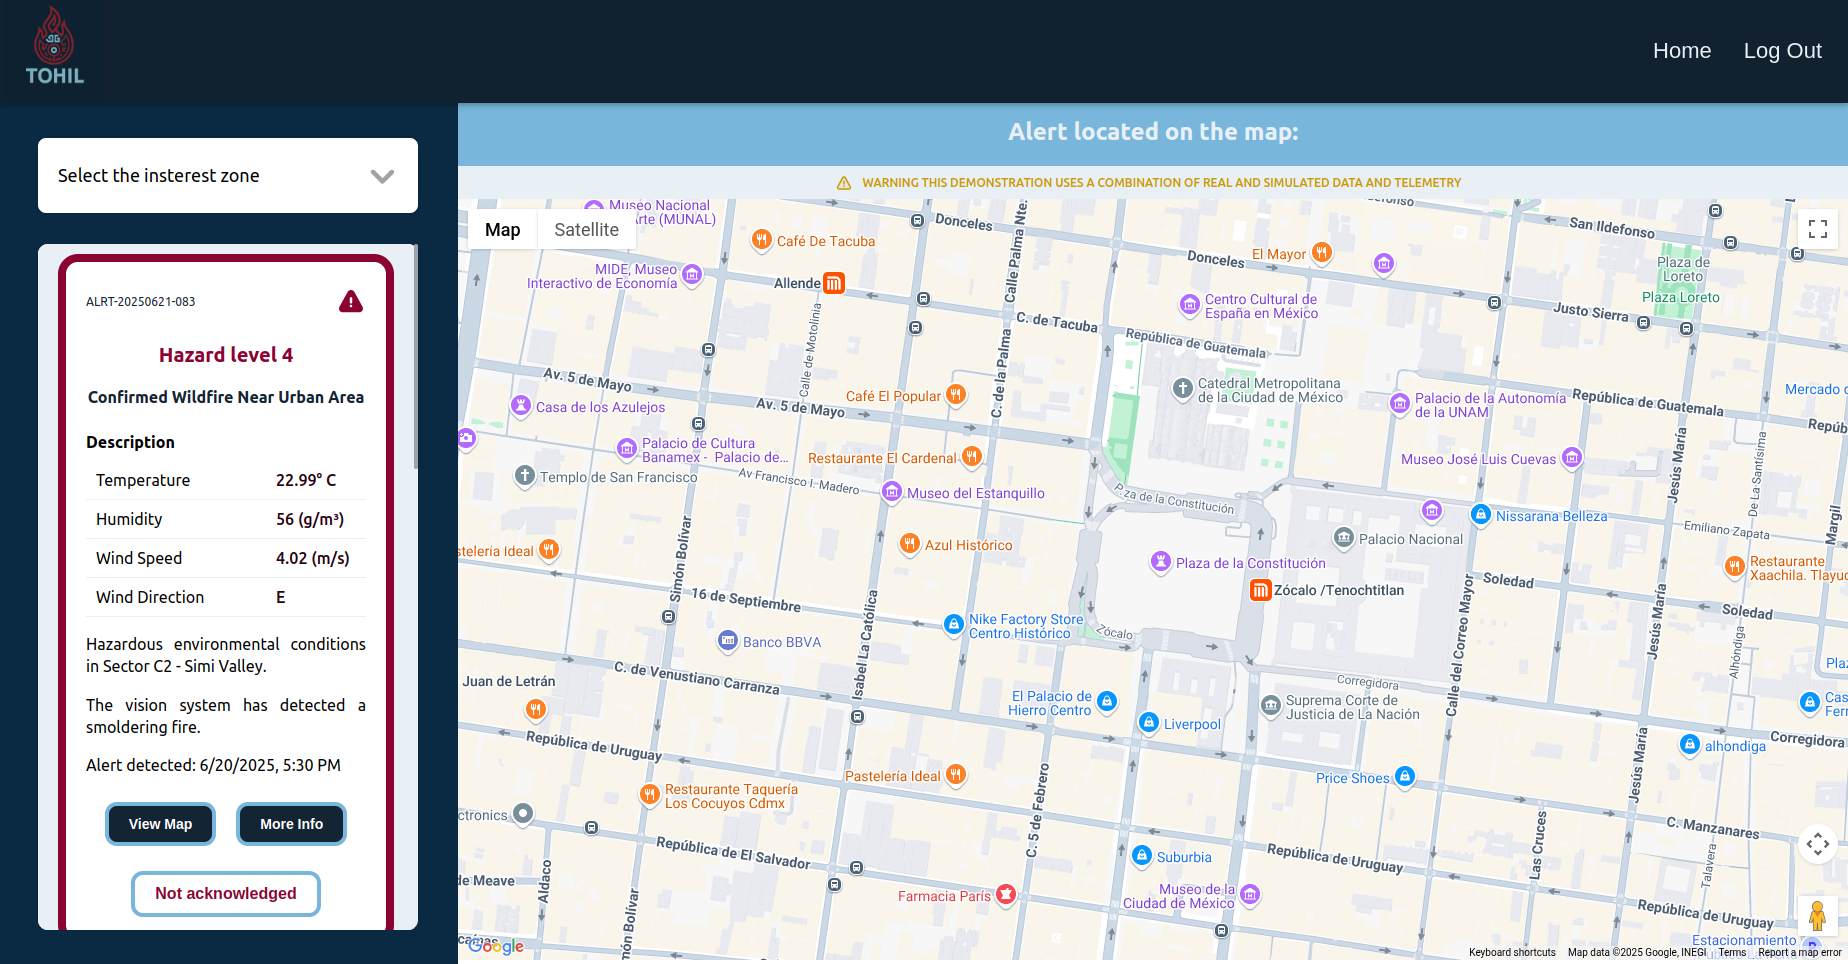Switch the map to Satellite view
This screenshot has height=964, width=1848.
(x=586, y=230)
